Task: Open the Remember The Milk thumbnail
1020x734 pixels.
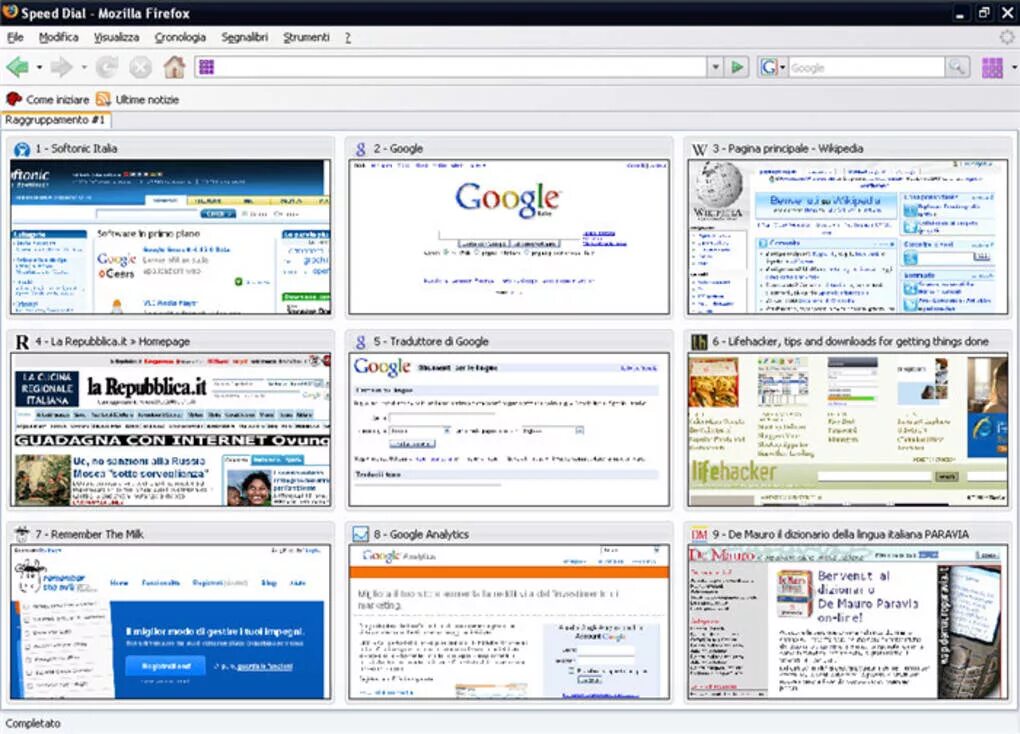Action: [x=170, y=622]
